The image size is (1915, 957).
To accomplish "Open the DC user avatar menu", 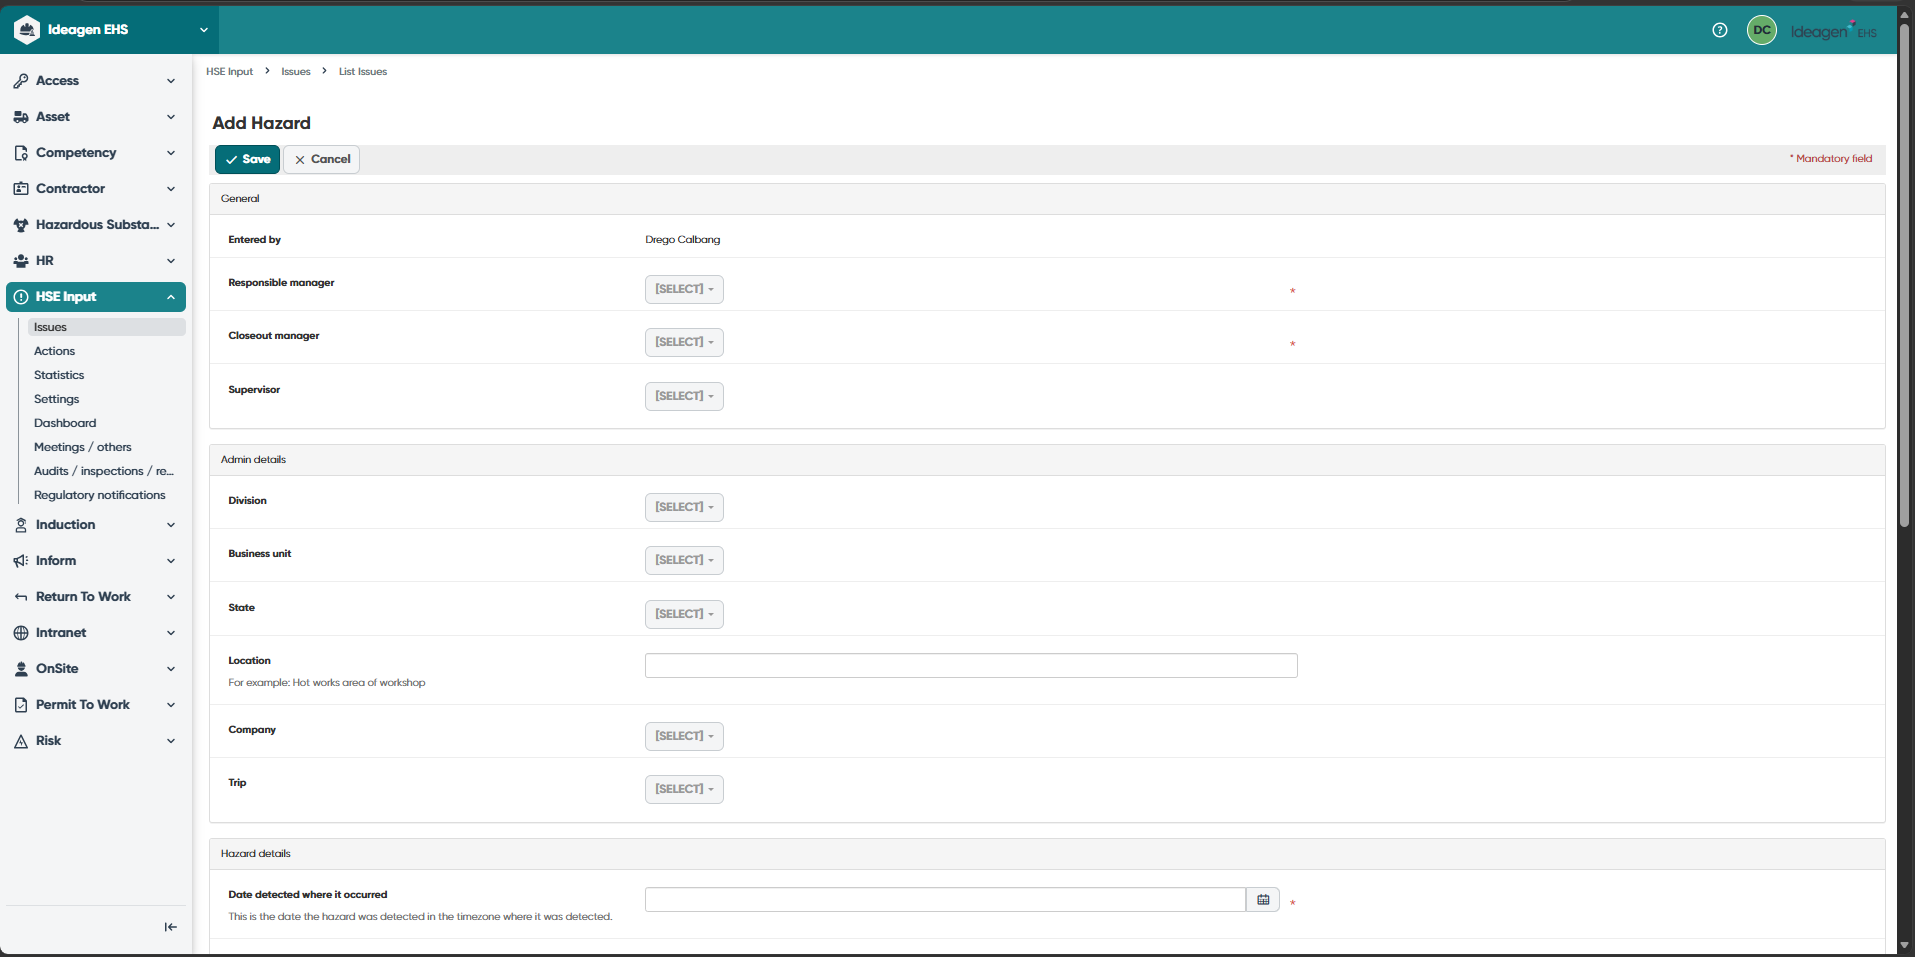I will (x=1762, y=30).
